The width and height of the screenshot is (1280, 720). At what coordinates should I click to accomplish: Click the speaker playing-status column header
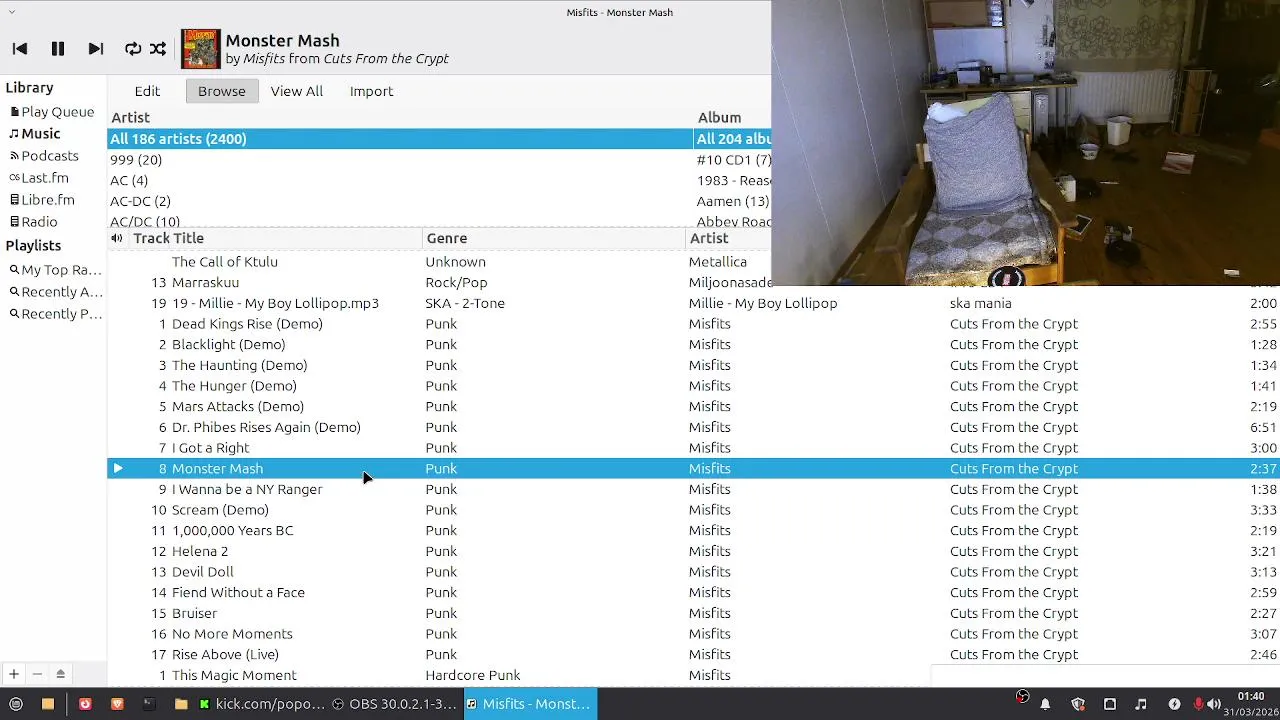(x=117, y=238)
